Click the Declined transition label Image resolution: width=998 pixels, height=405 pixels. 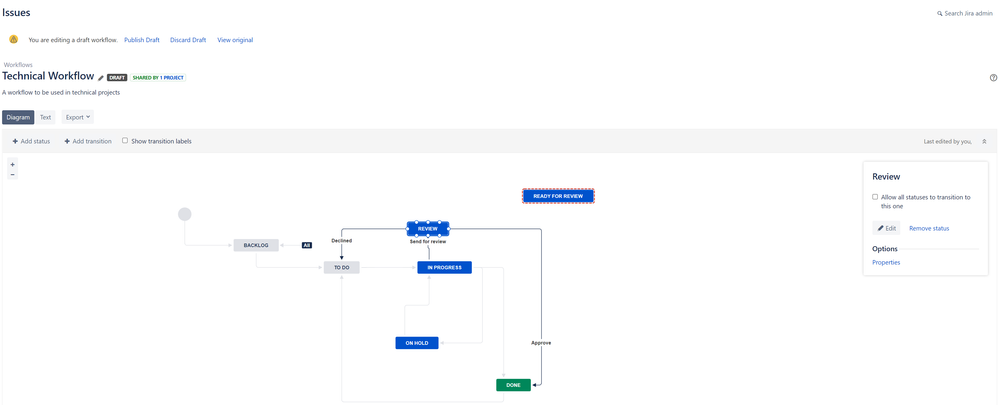[x=341, y=241]
